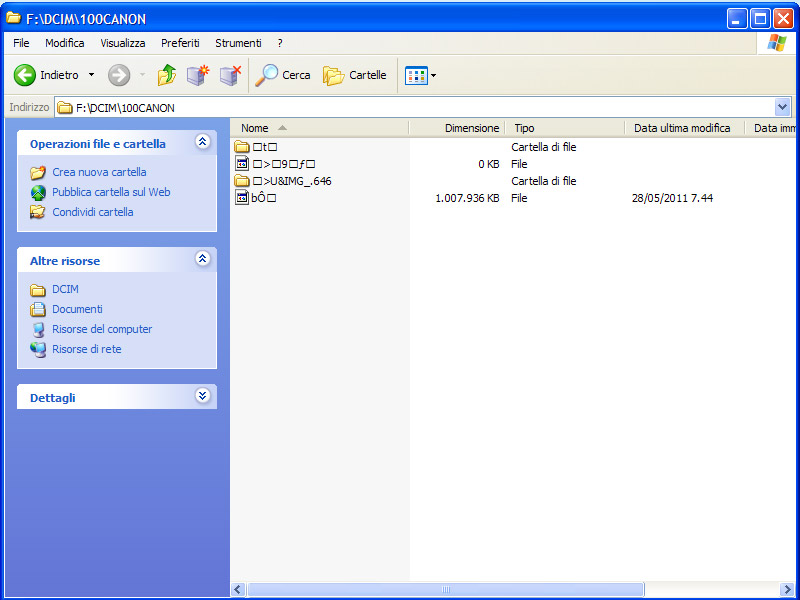Click the green Indietro back arrow icon
The image size is (800, 600).
click(25, 75)
